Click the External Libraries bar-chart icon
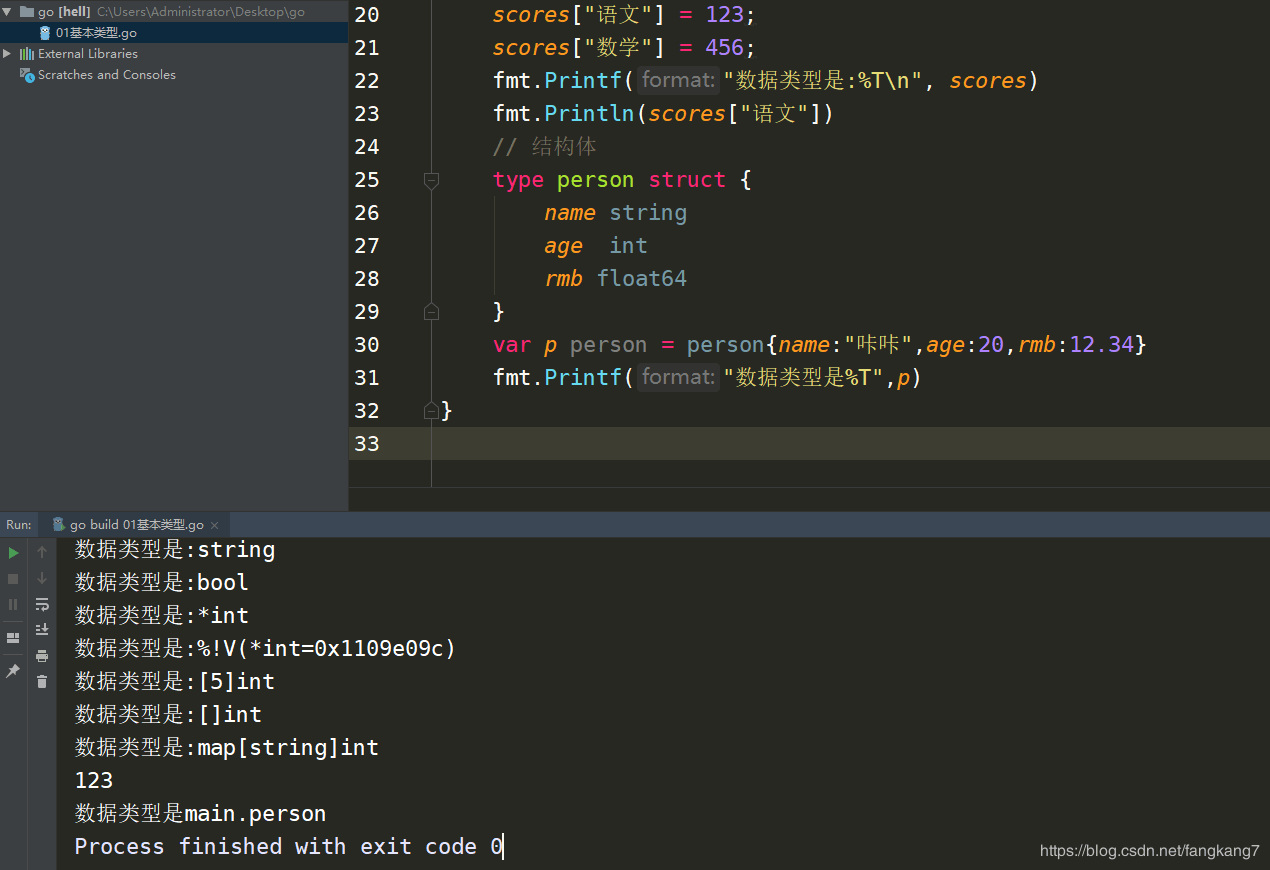Screen dimensions: 1270x870 tap(27, 54)
